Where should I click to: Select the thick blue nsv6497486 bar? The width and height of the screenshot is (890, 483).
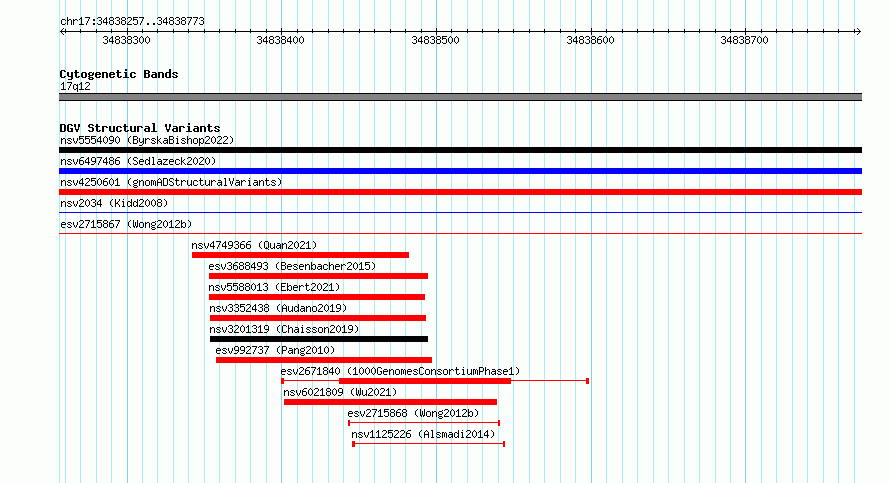[x=460, y=171]
